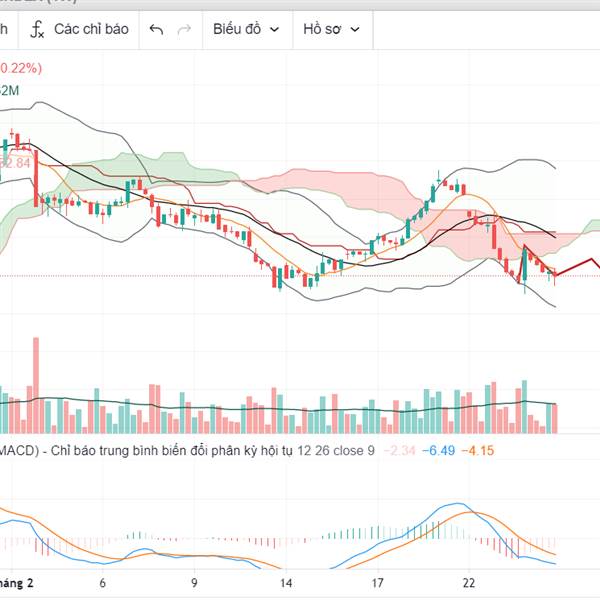Select date label 14 on time axis

pos(287,582)
